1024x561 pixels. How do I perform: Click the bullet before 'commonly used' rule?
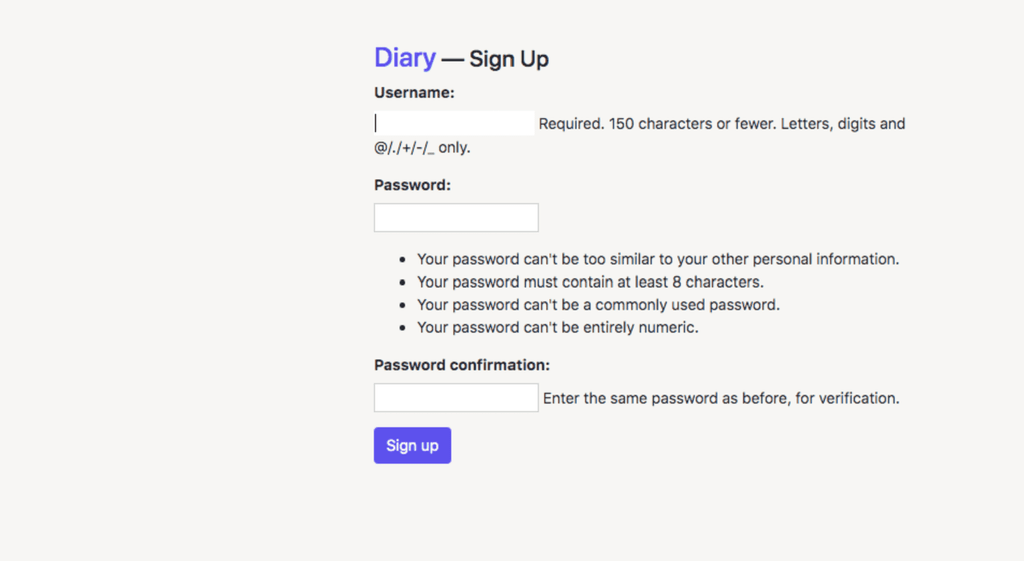pyautogui.click(x=401, y=305)
